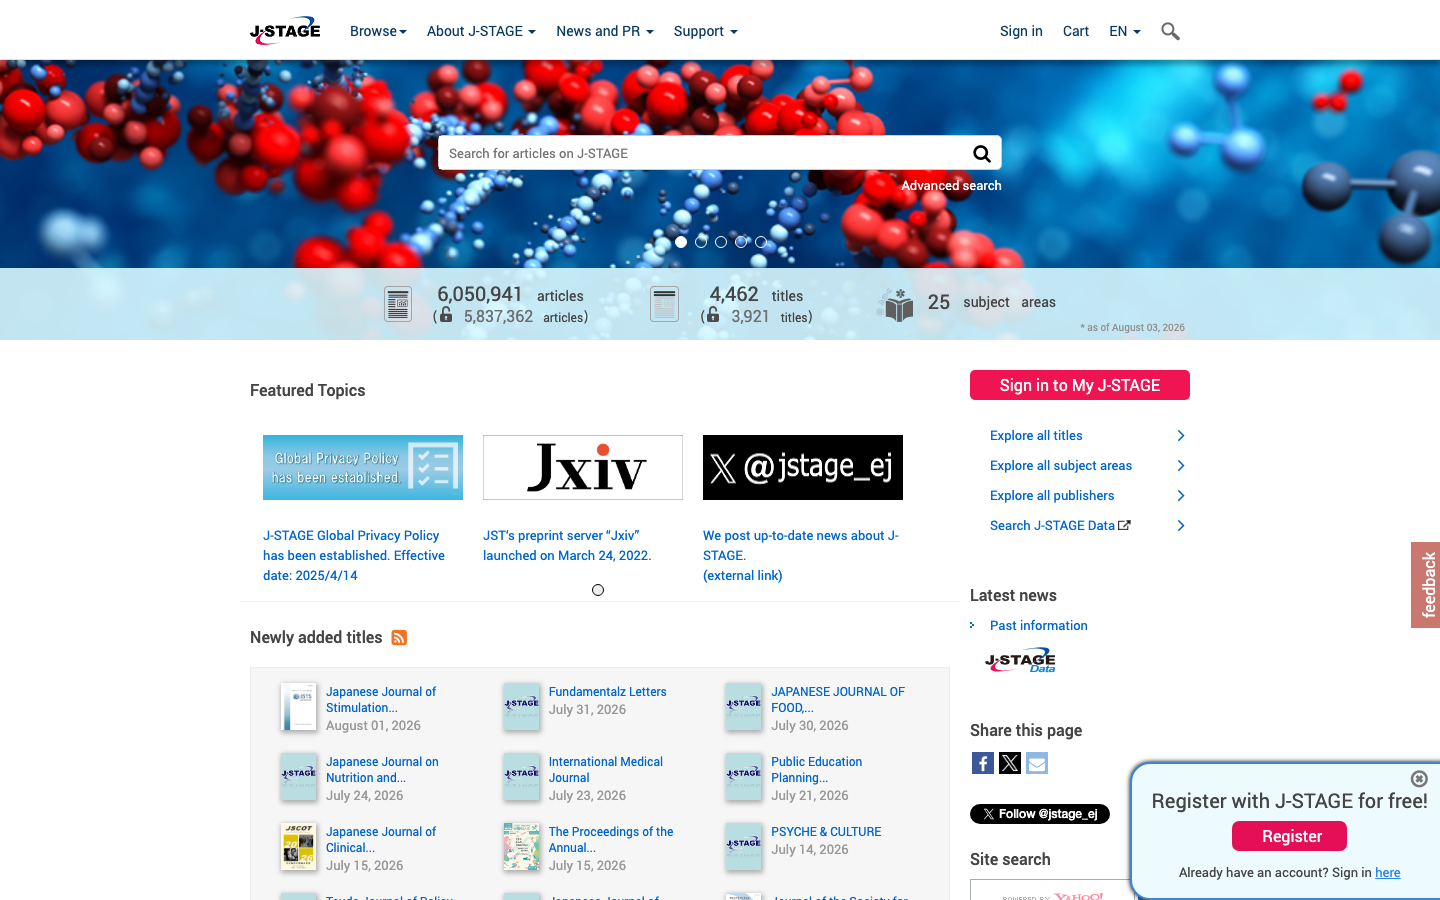Screen dimensions: 1440x900
Task: Click the Global Privacy Policy banner thumbnail
Action: coord(363,467)
